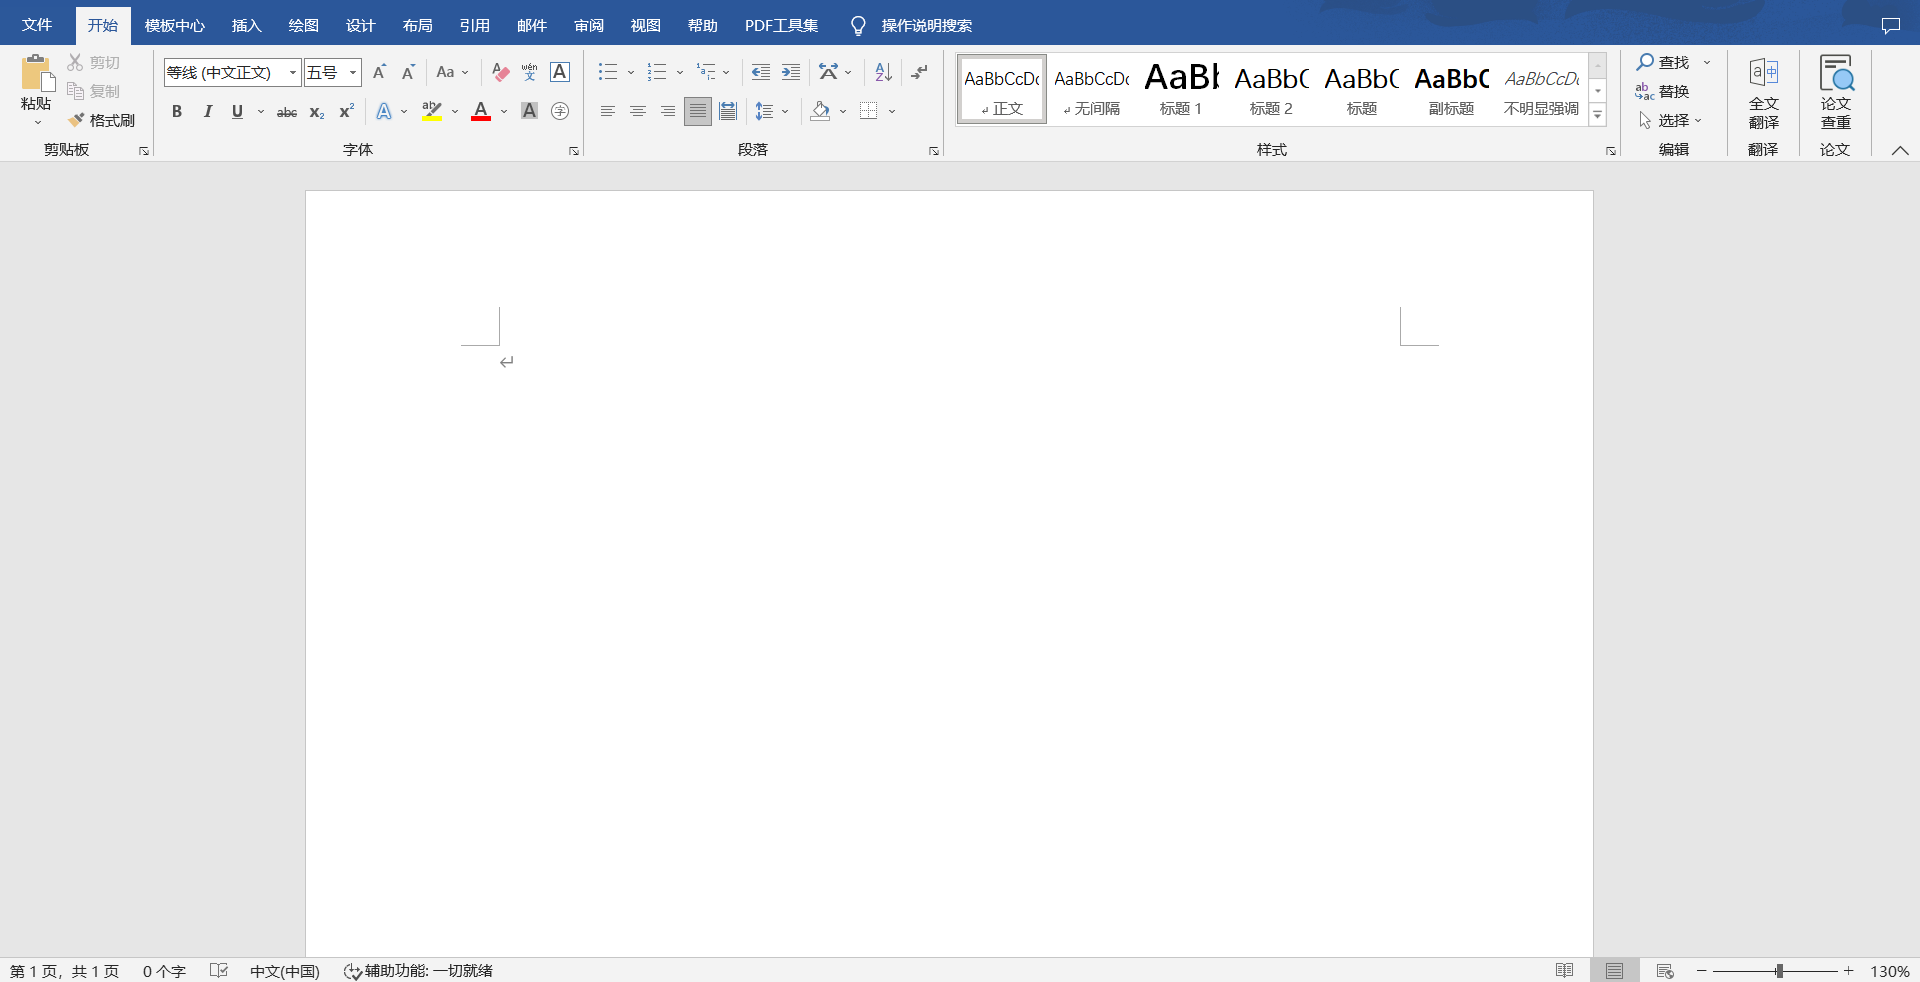Switch to Web Layout view in status bar
Screen dimensions: 1920x982
coord(1665,971)
